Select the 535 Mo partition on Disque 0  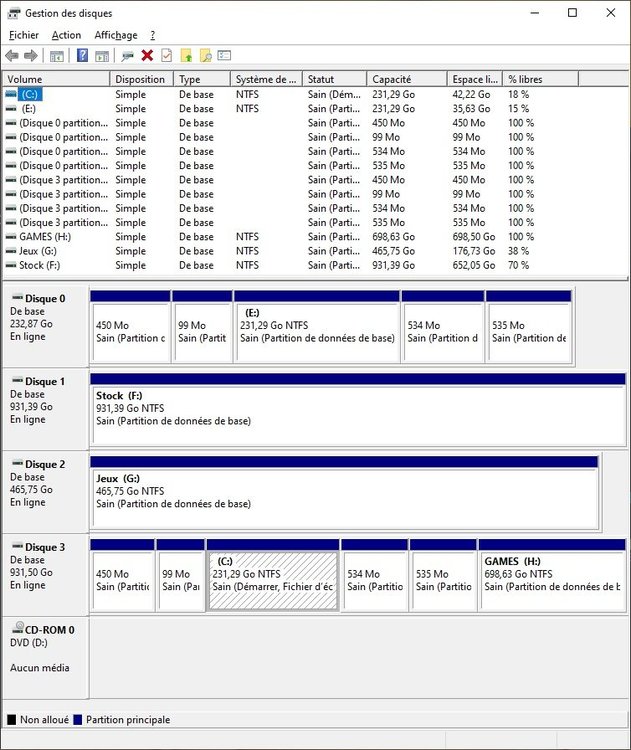coord(529,327)
